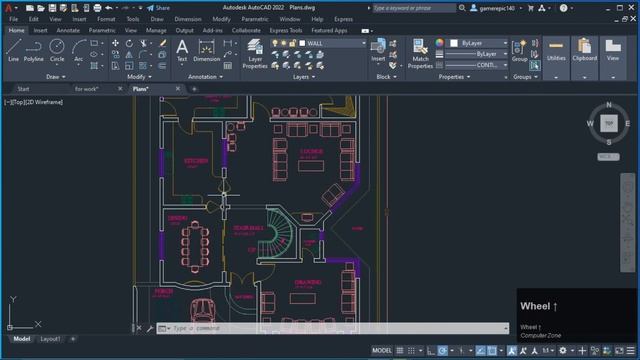Screen dimensions: 640x360
Task: Switch to the Manage ribbon tab
Action: coord(156,30)
